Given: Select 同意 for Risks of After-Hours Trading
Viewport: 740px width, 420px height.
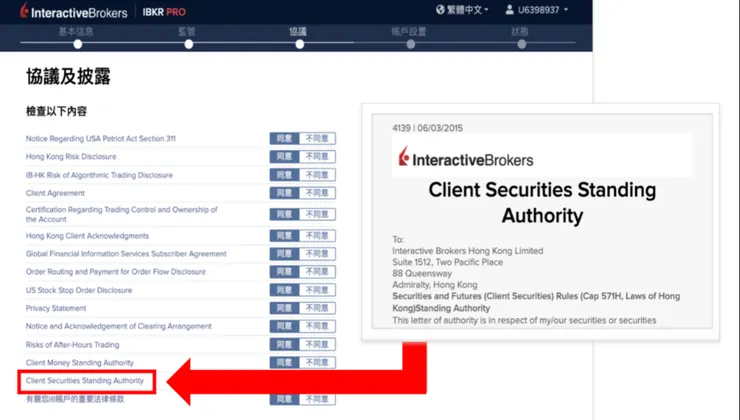Looking at the screenshot, I should [x=285, y=345].
